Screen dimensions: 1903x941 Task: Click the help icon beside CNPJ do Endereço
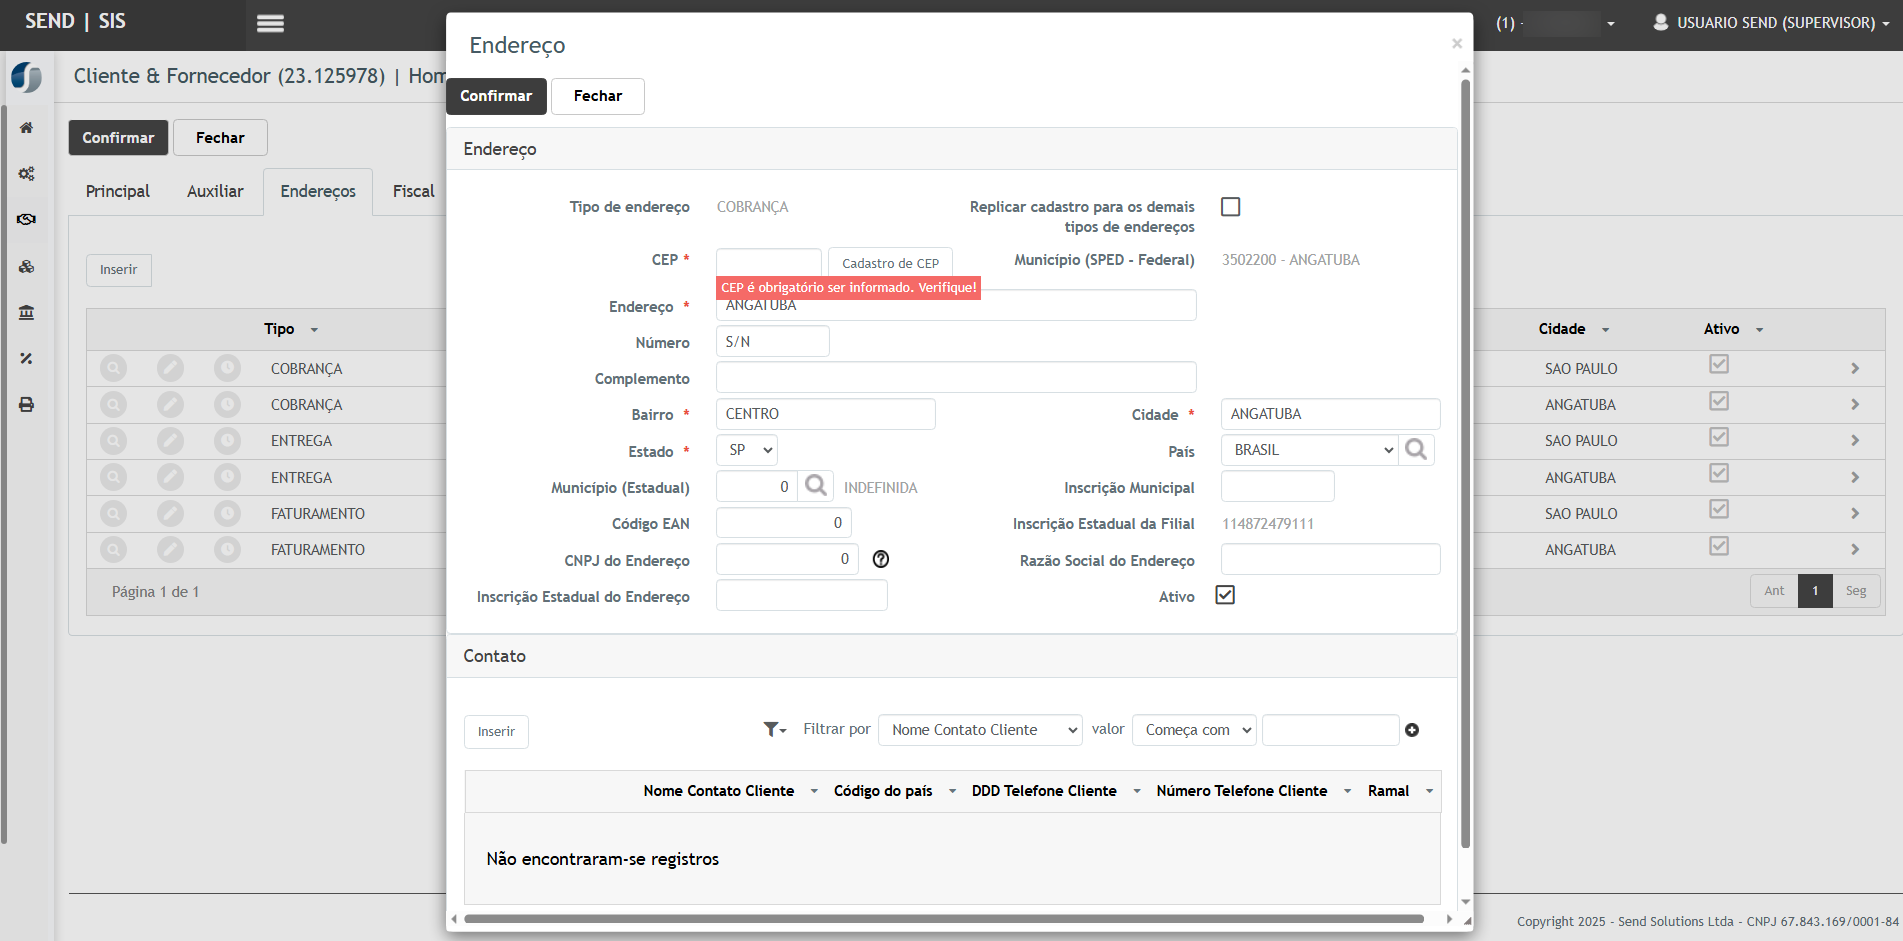881,559
